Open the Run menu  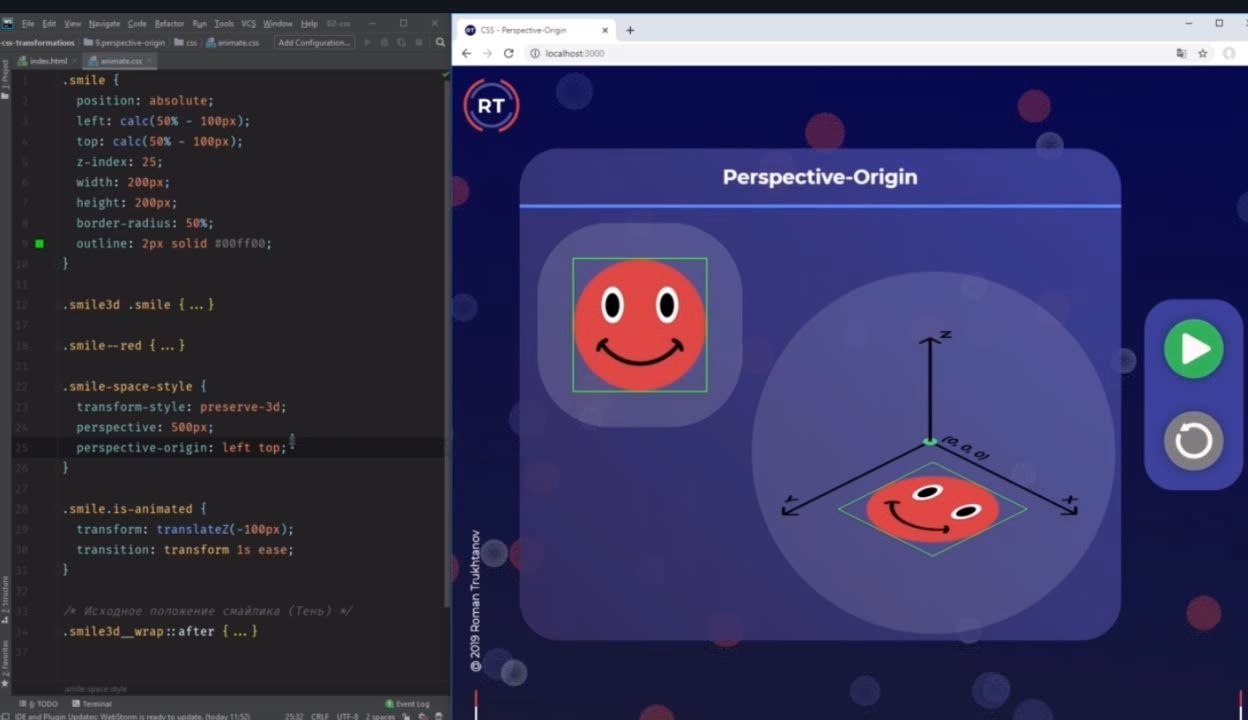tap(199, 23)
